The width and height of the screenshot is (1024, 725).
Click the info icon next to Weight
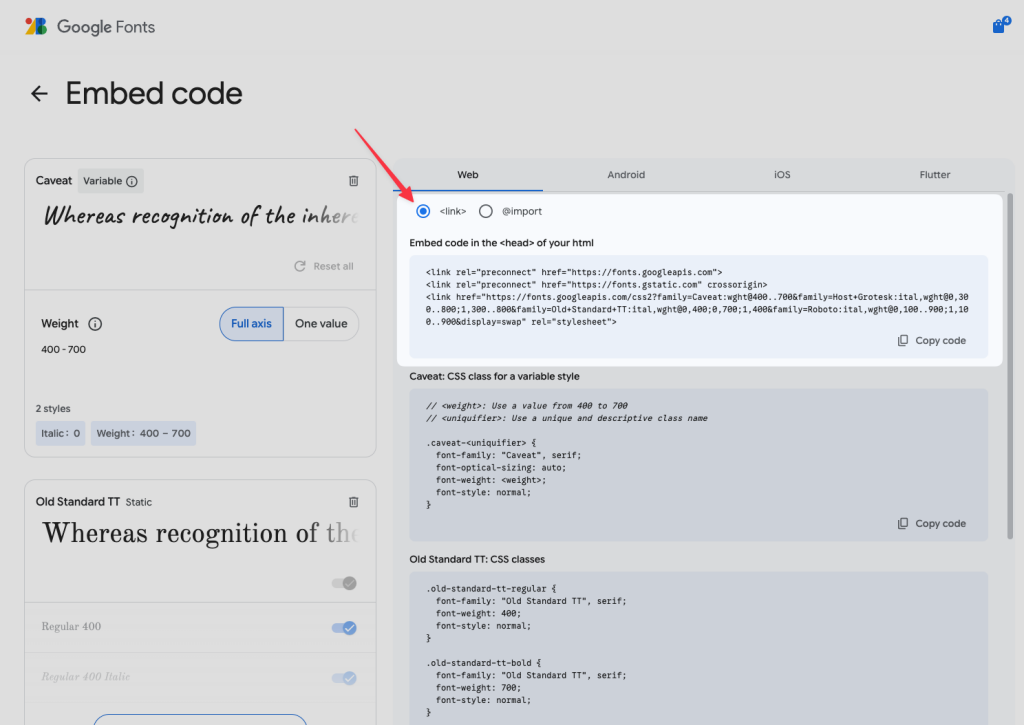(96, 324)
